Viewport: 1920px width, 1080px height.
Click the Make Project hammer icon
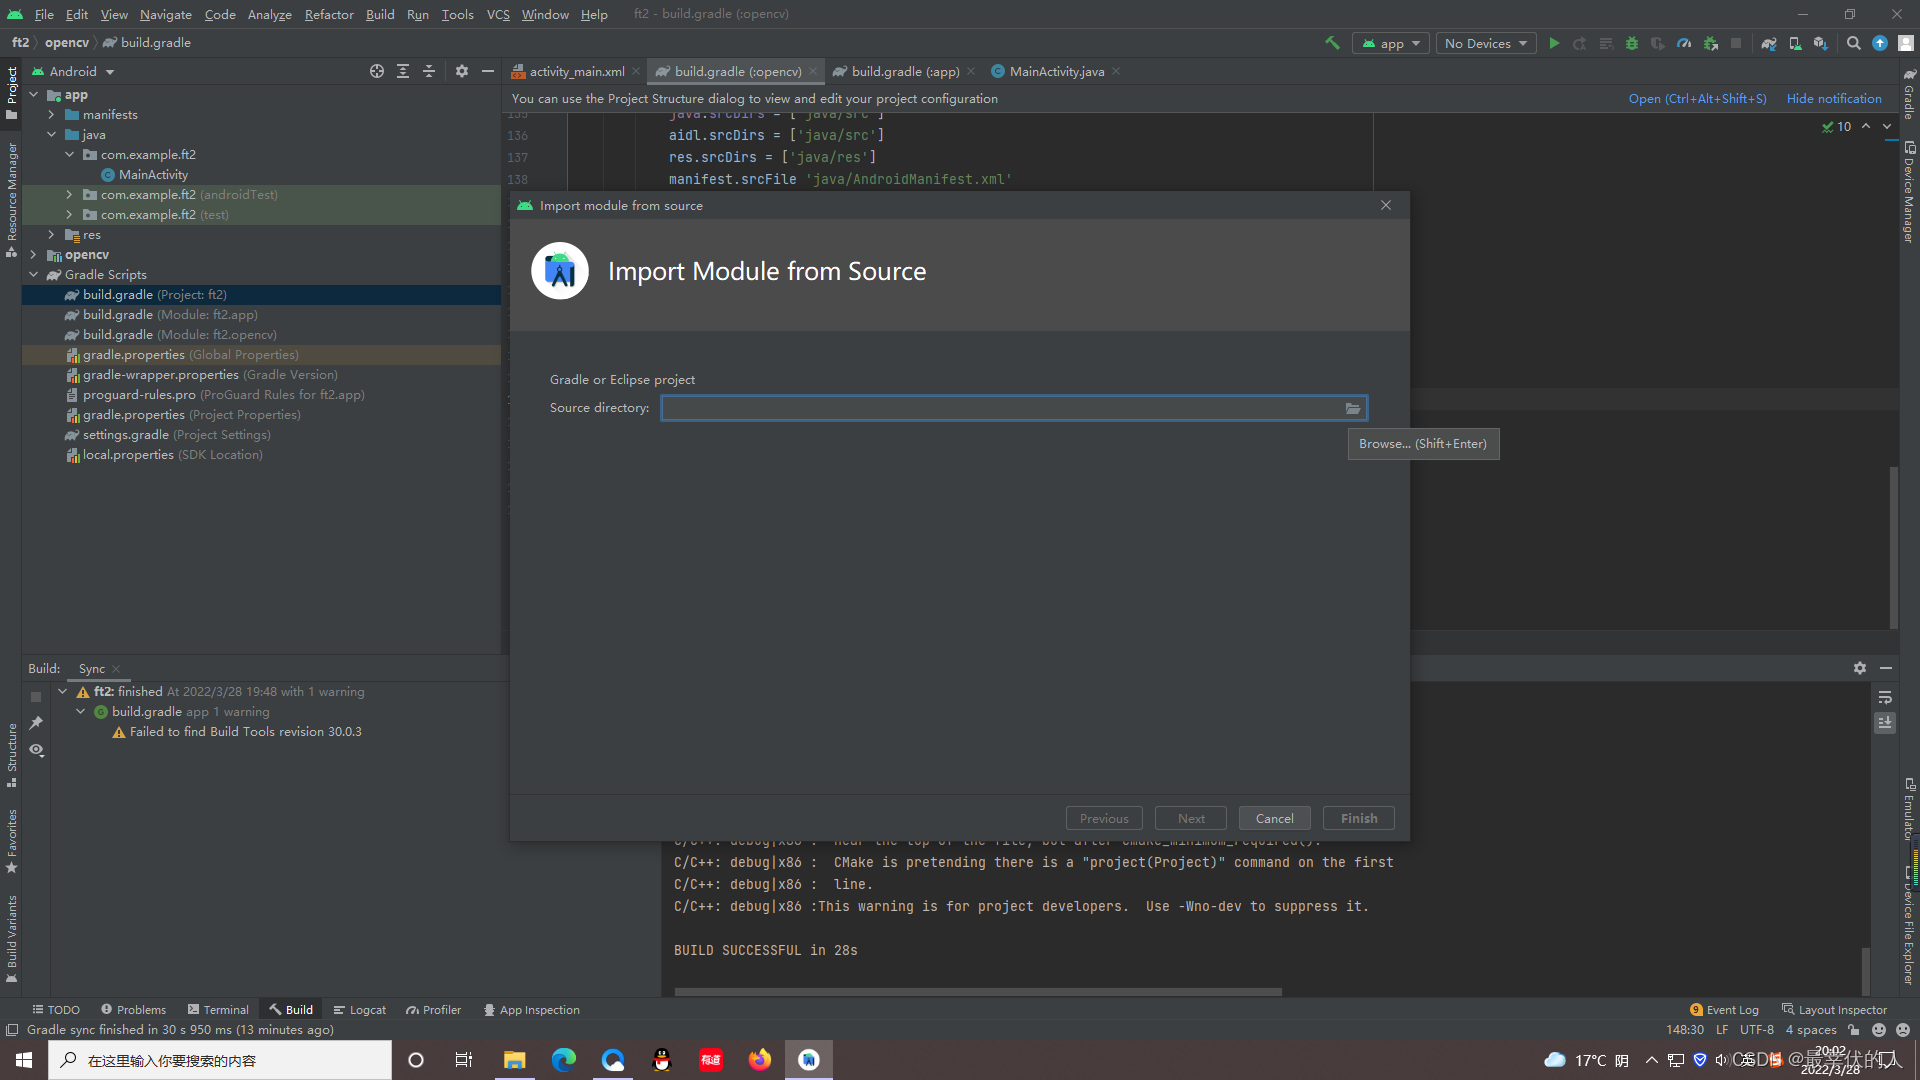pyautogui.click(x=1332, y=43)
